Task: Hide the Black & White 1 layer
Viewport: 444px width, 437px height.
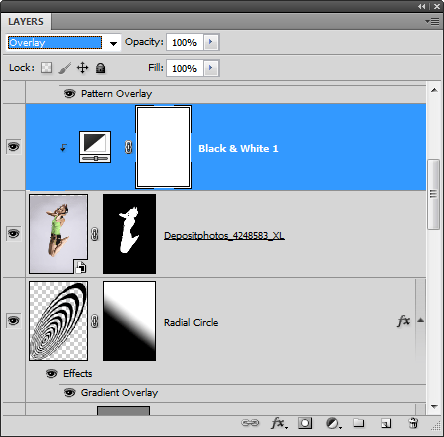Action: 14,147
